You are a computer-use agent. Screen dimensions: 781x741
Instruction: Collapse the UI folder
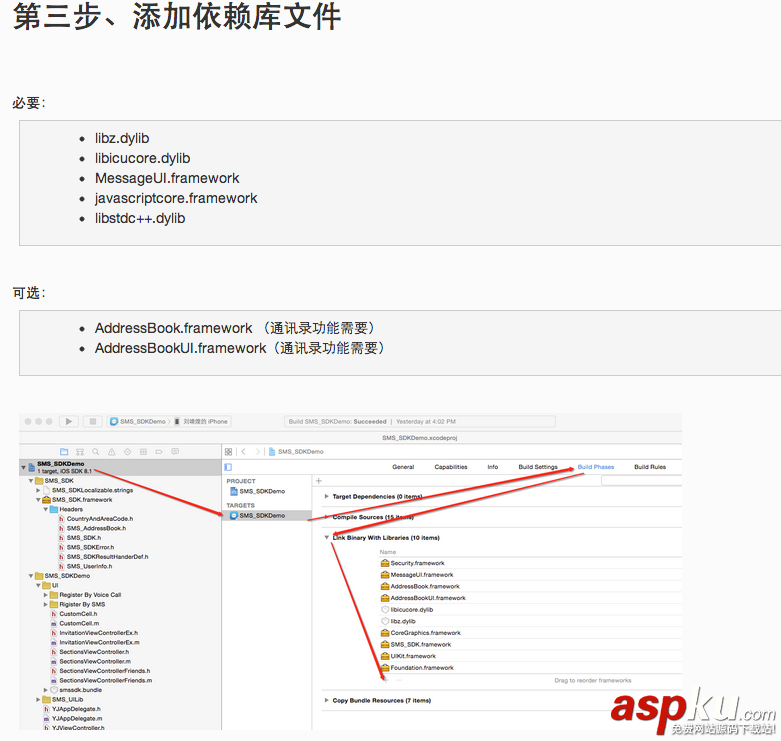tap(38, 586)
